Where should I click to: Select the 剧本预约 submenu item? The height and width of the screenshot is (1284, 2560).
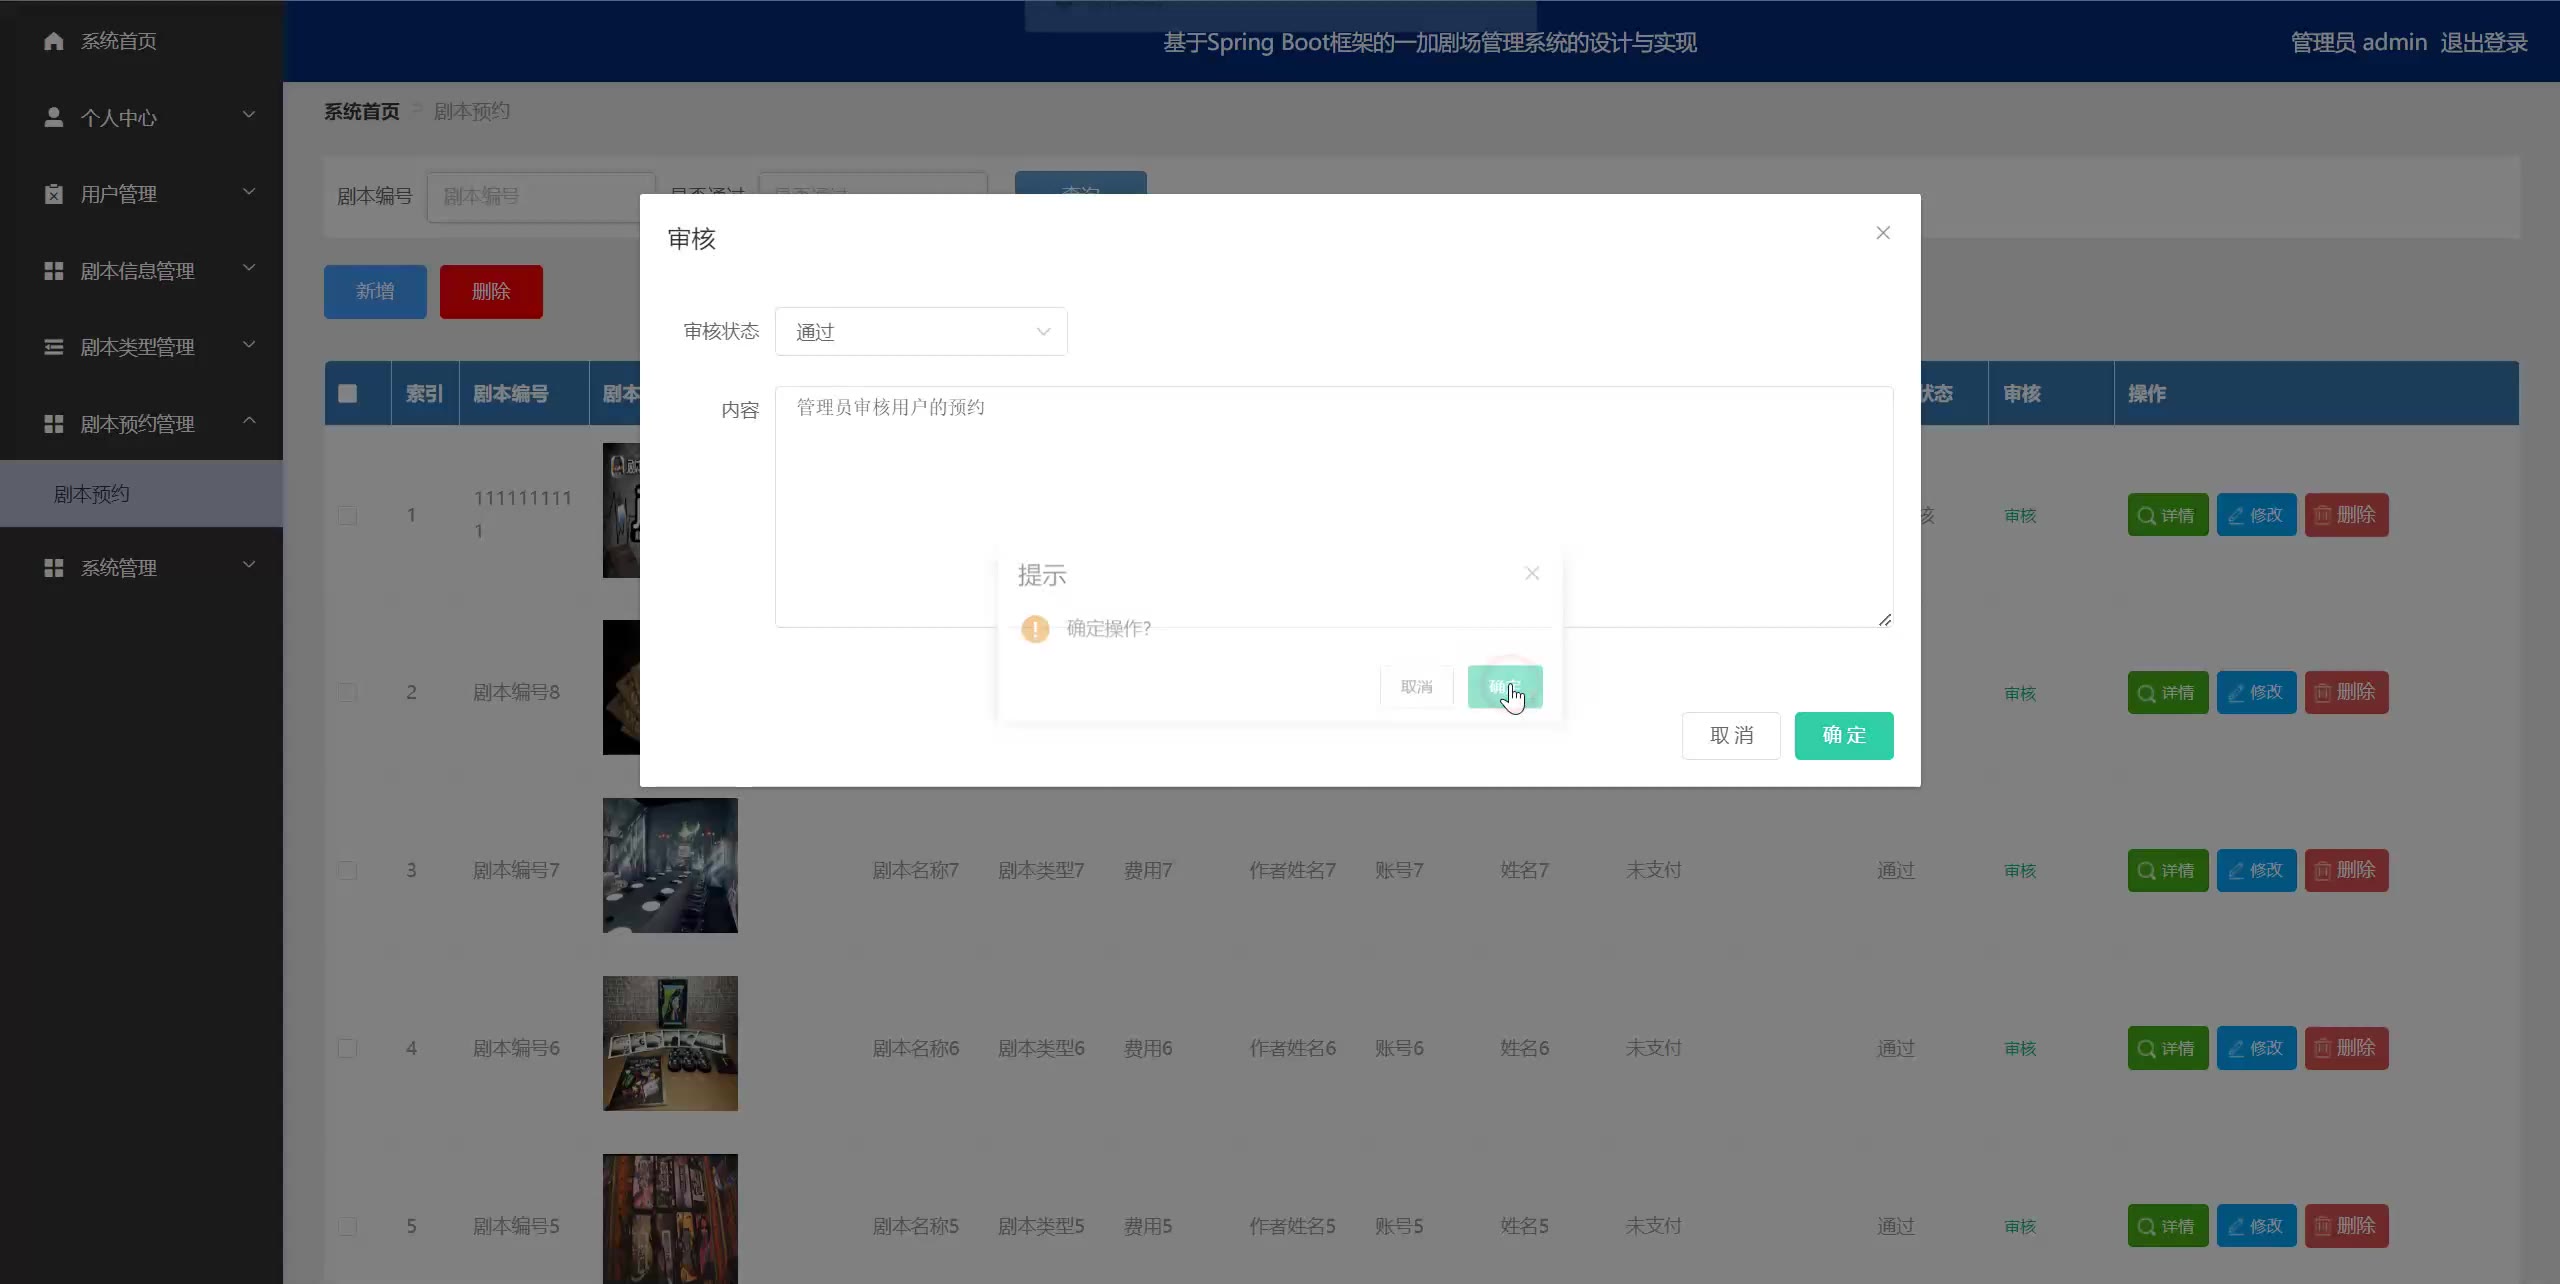[x=92, y=494]
